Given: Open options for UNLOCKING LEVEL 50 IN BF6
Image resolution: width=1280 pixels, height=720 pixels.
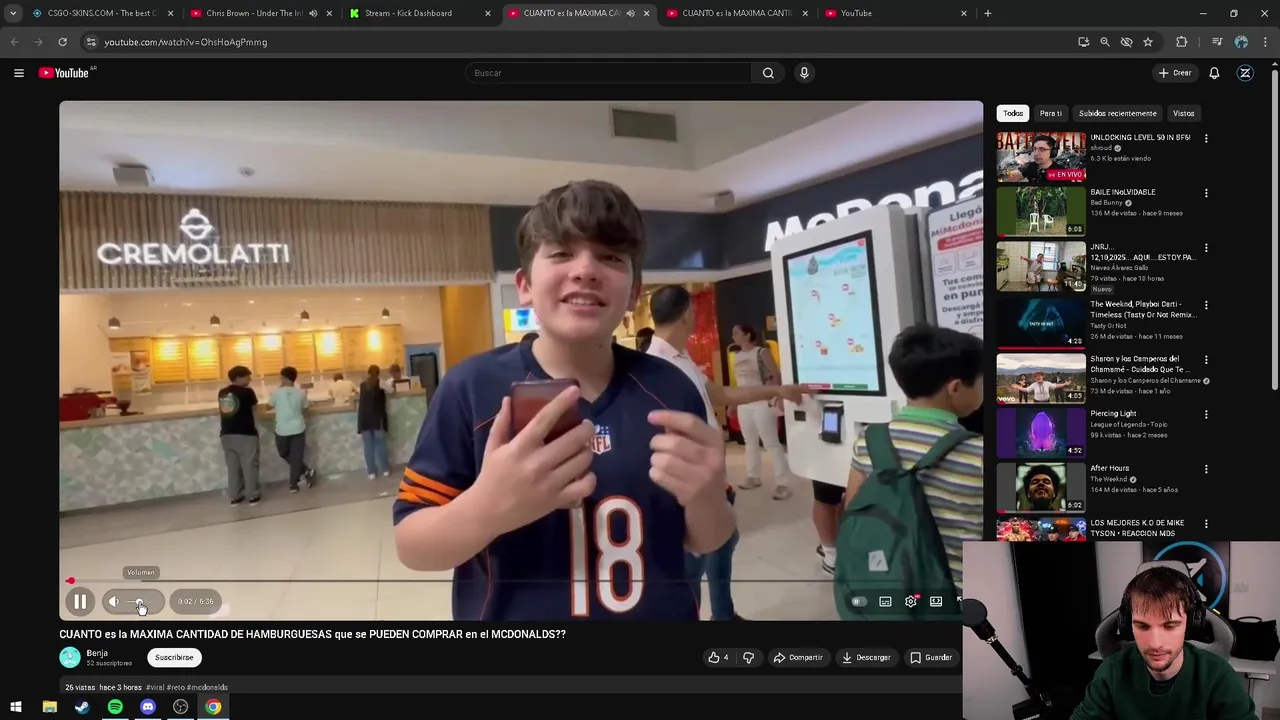Looking at the screenshot, I should 1206,138.
